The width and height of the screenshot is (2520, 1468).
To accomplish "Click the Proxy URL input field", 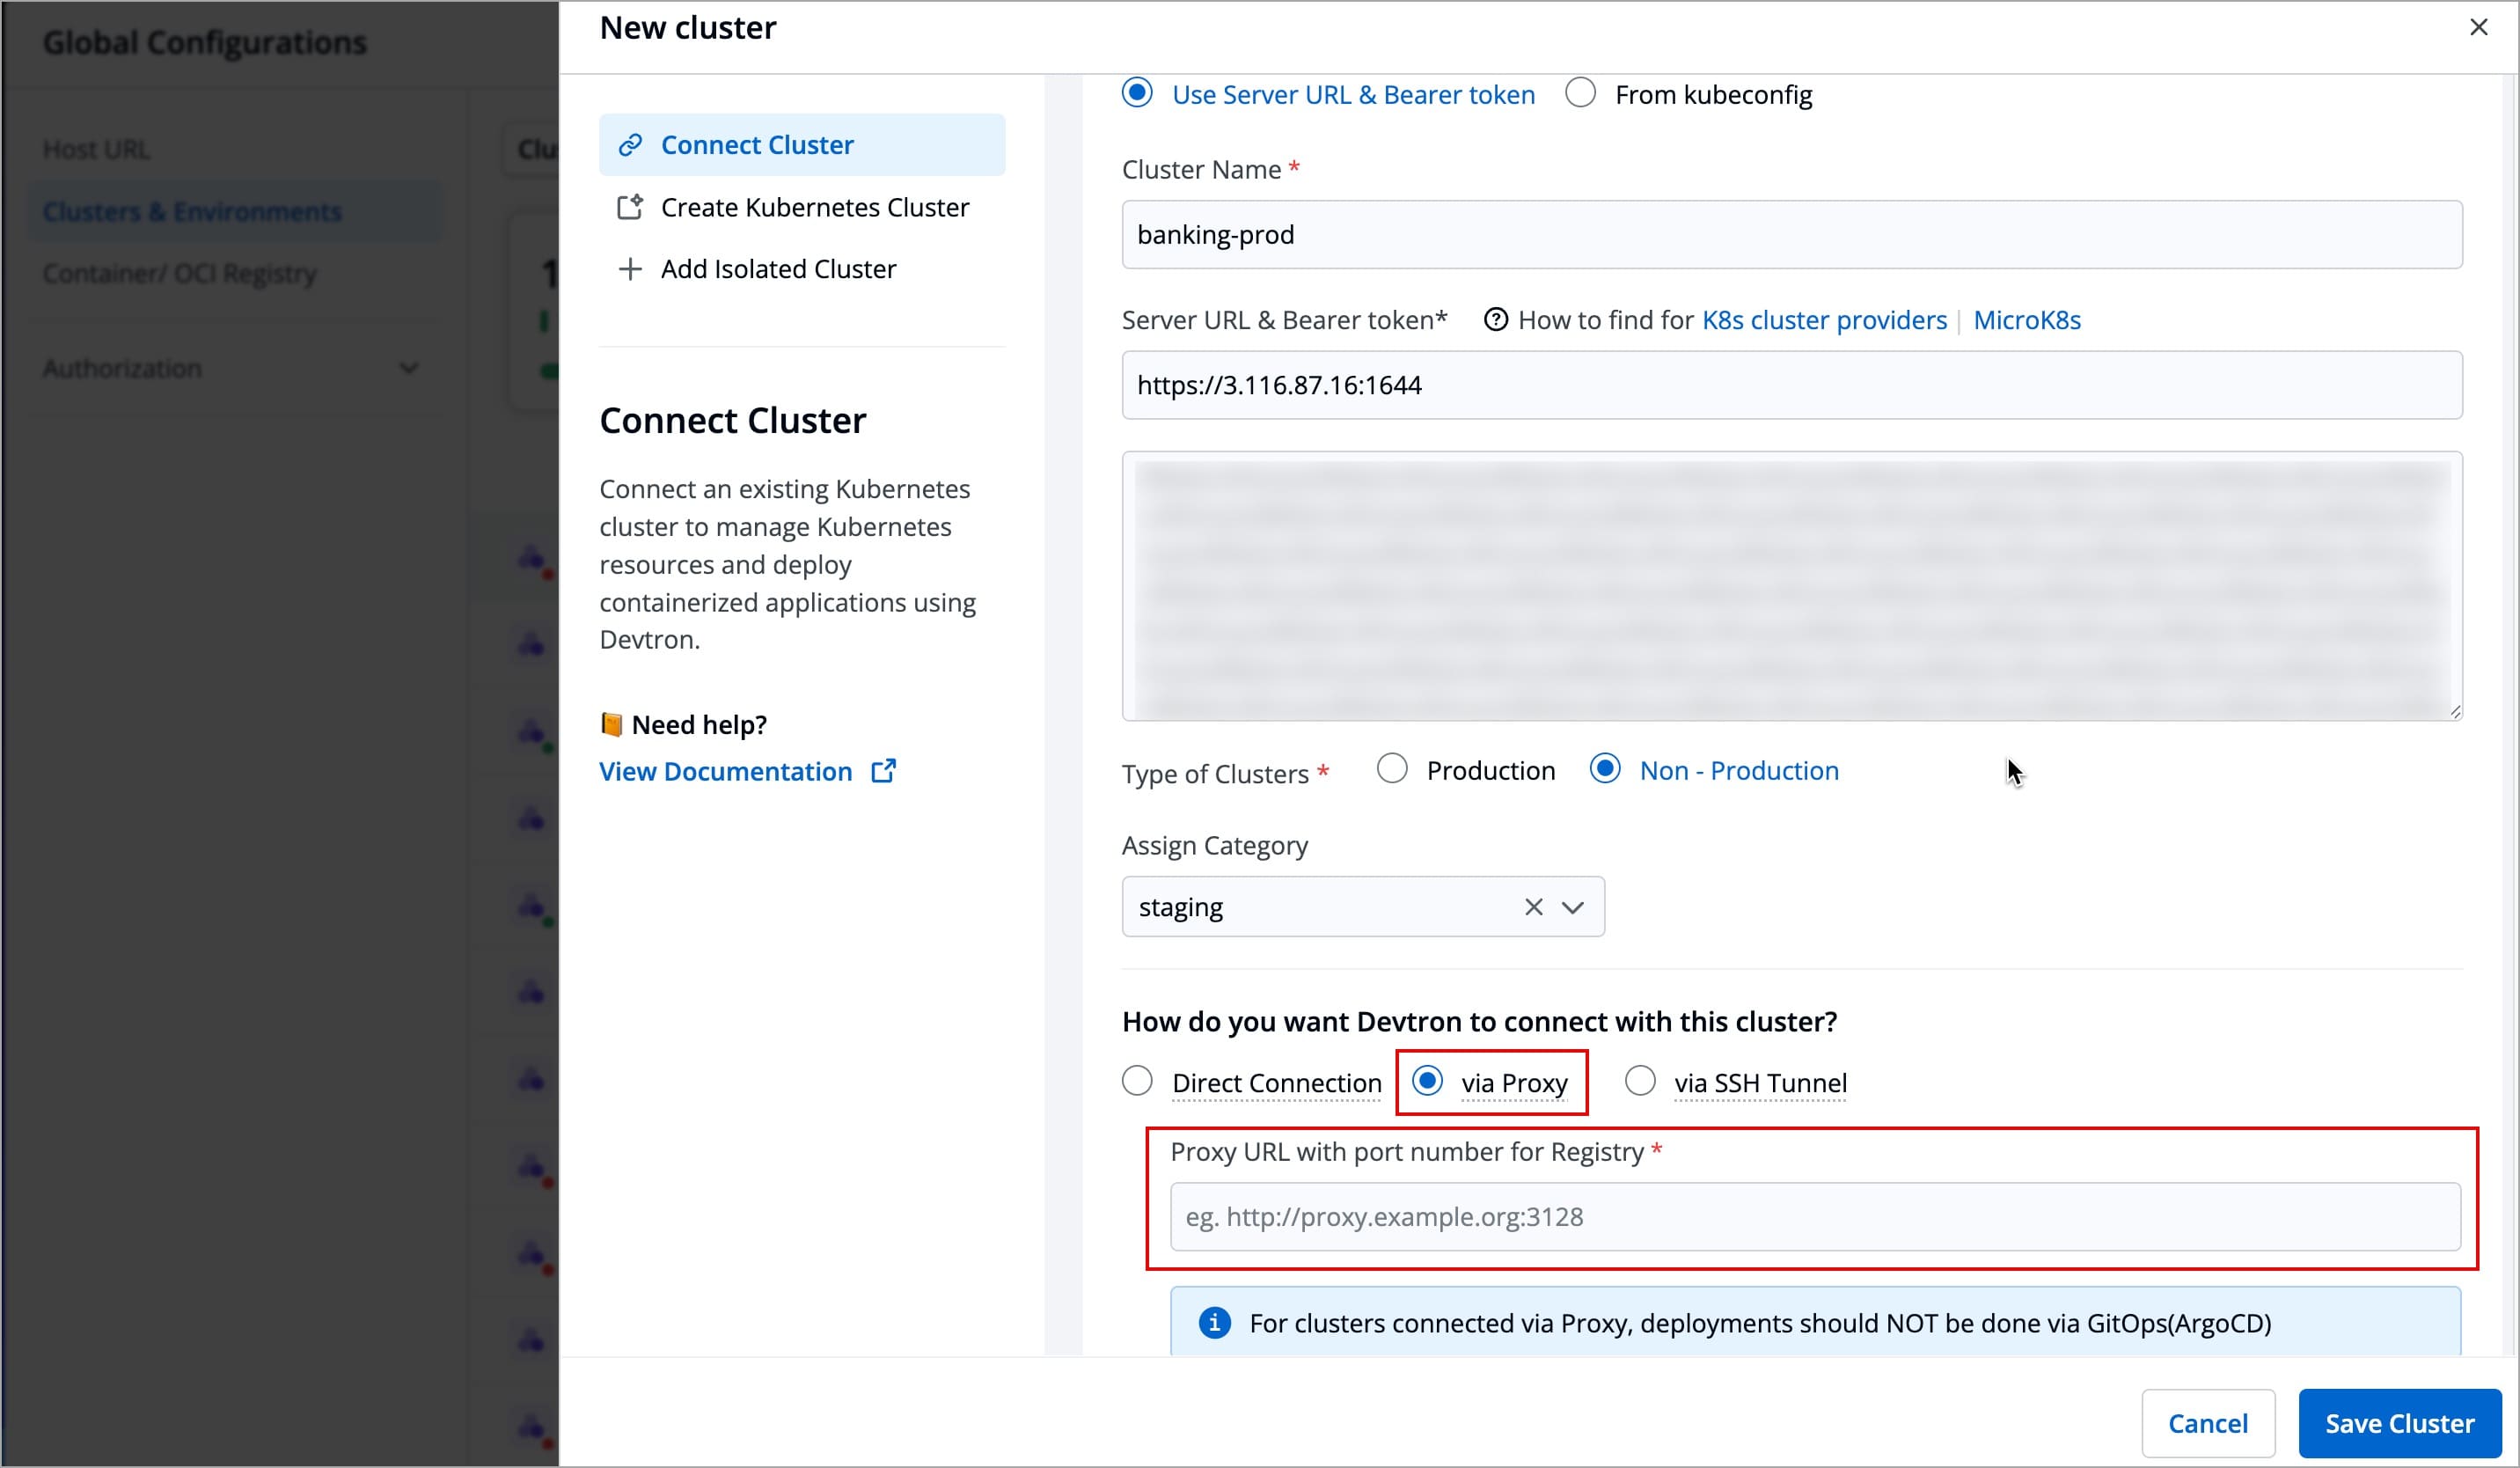I will coord(1814,1217).
